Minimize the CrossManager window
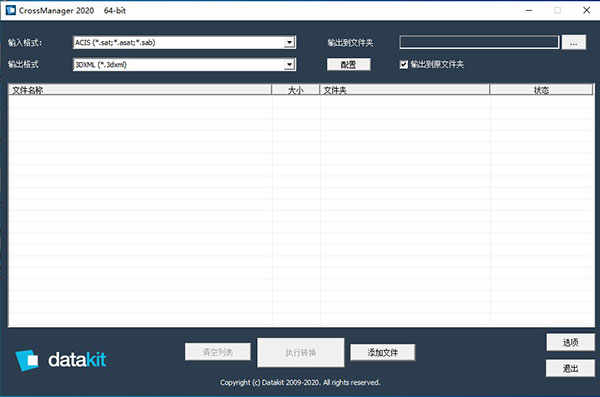This screenshot has width=600, height=397. tap(529, 10)
